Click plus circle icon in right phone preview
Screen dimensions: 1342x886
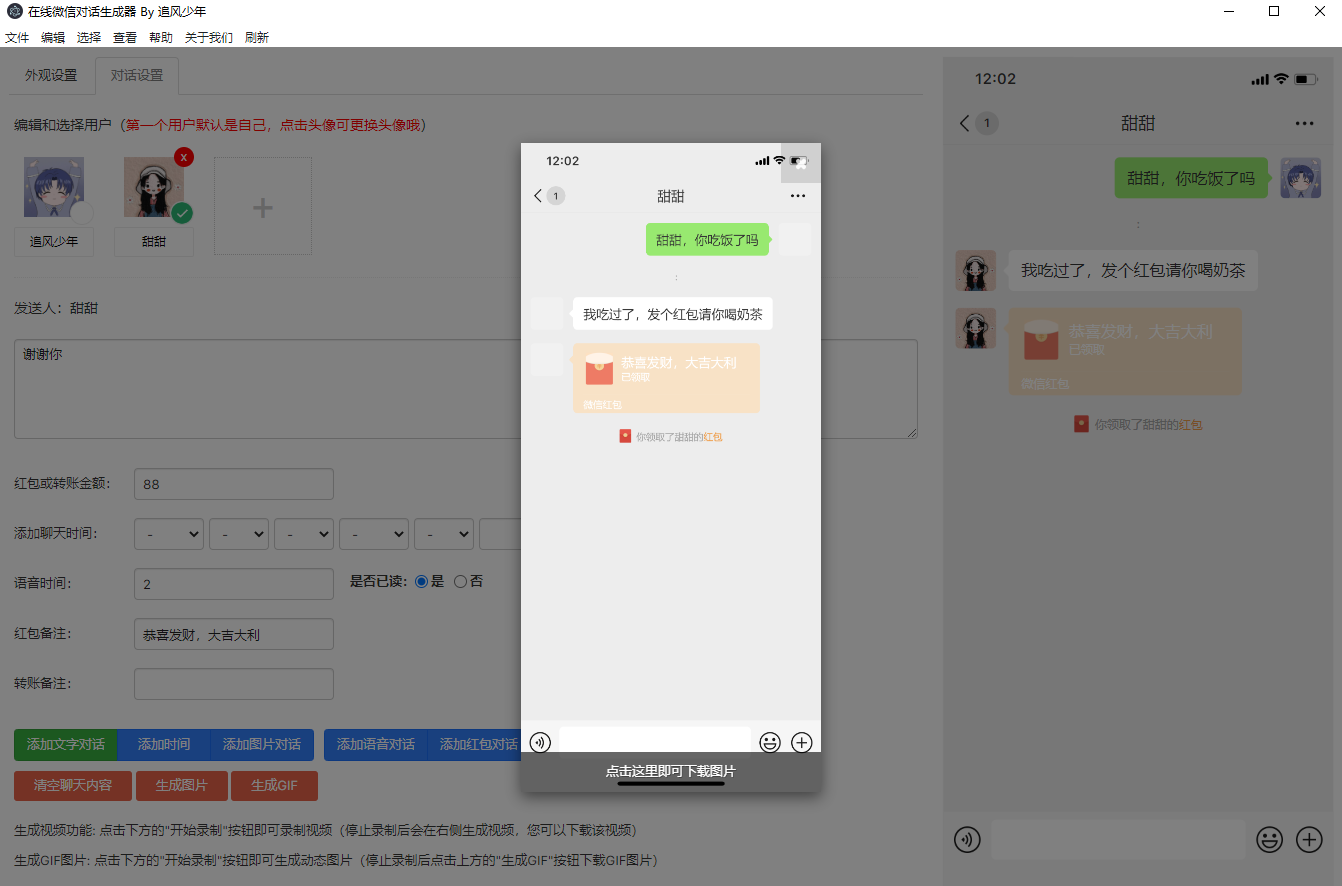(1309, 840)
